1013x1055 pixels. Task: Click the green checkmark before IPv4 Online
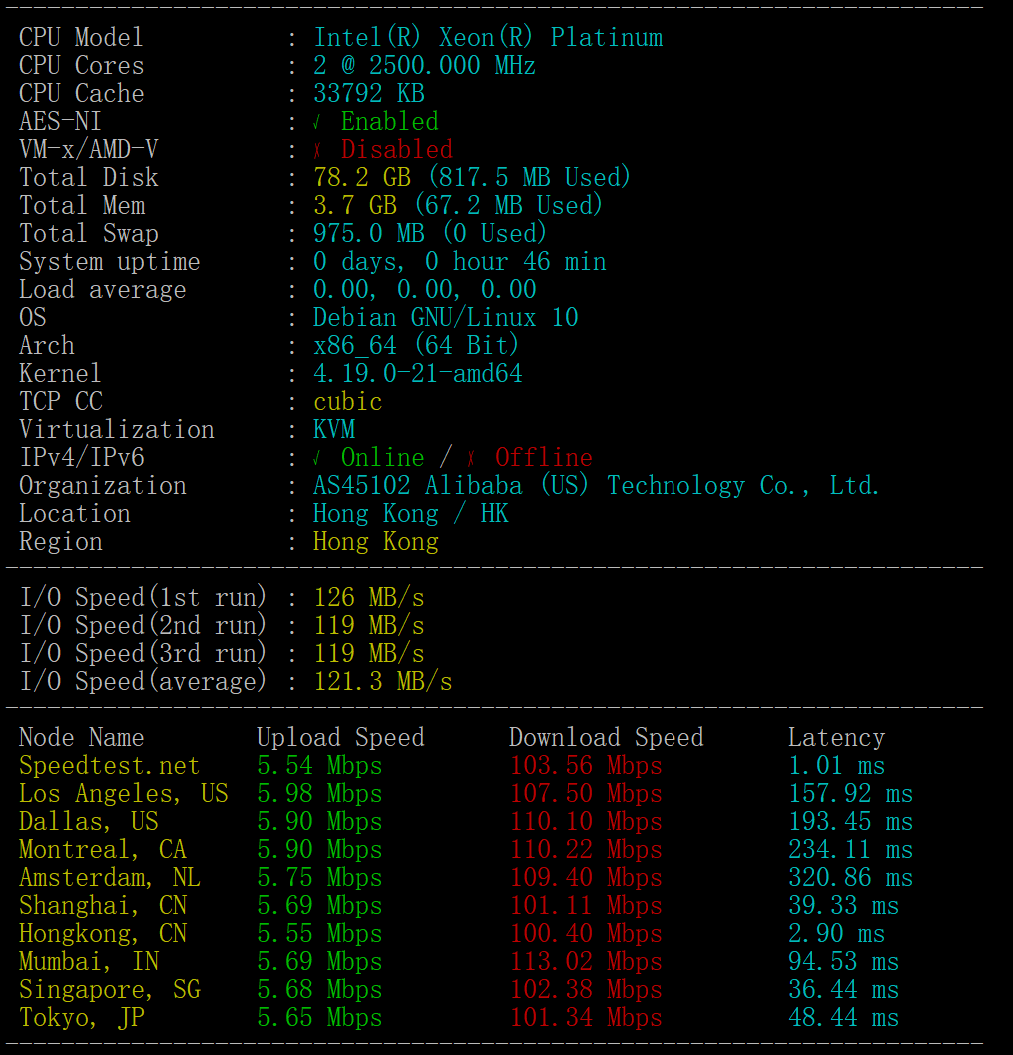[x=317, y=458]
